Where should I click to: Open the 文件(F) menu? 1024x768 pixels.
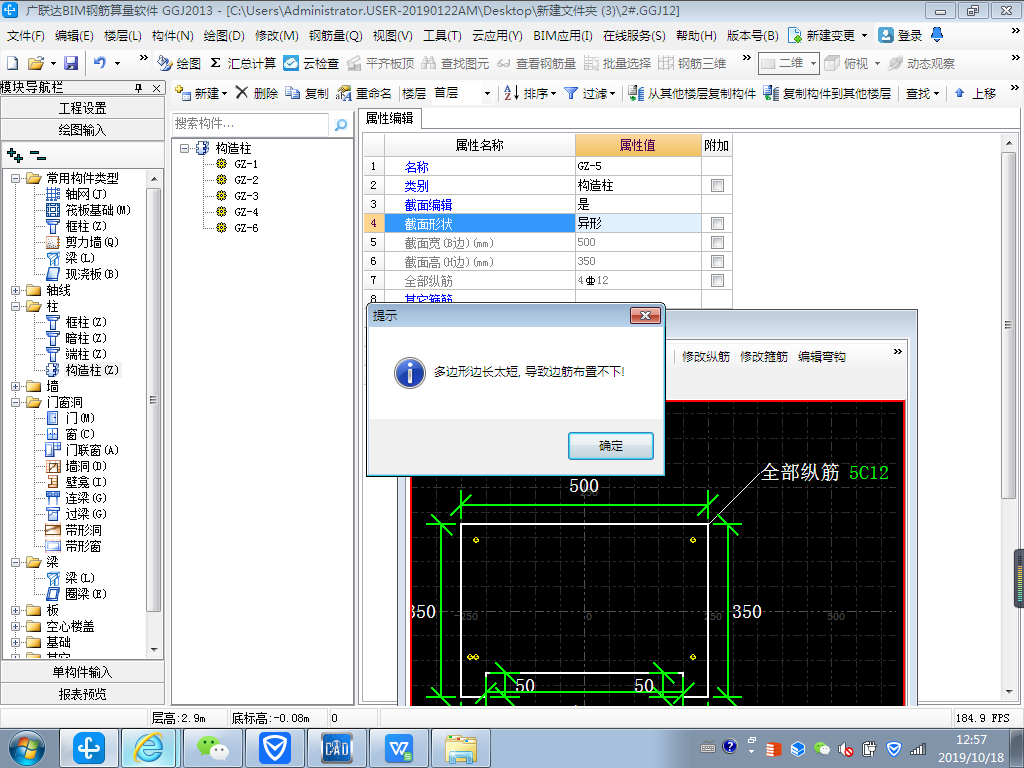pos(25,35)
